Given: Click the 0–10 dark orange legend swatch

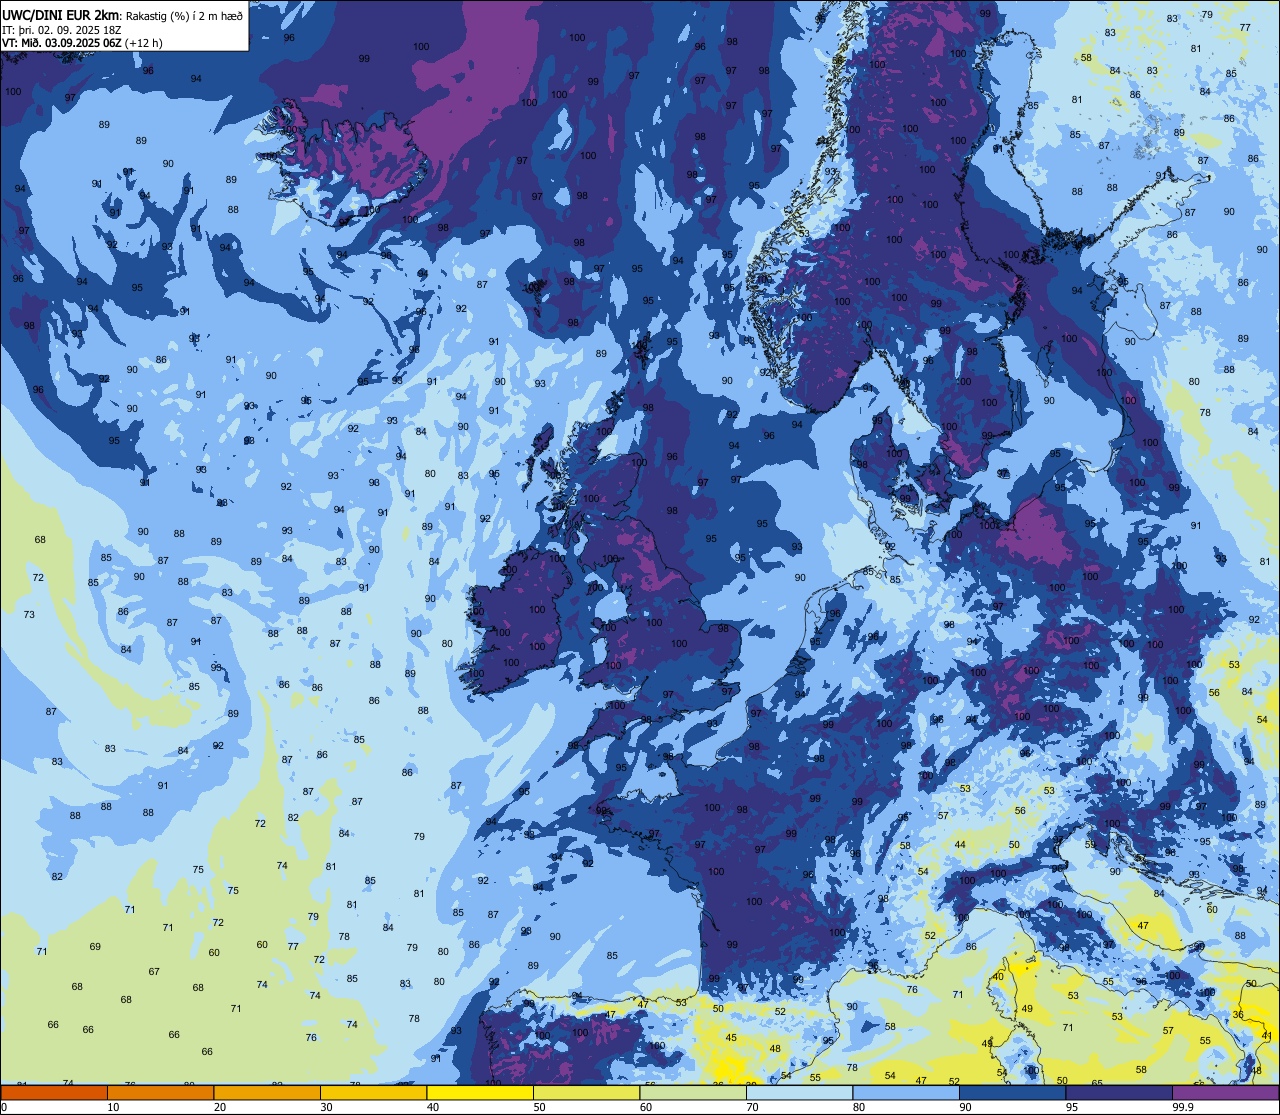Looking at the screenshot, I should point(54,1092).
